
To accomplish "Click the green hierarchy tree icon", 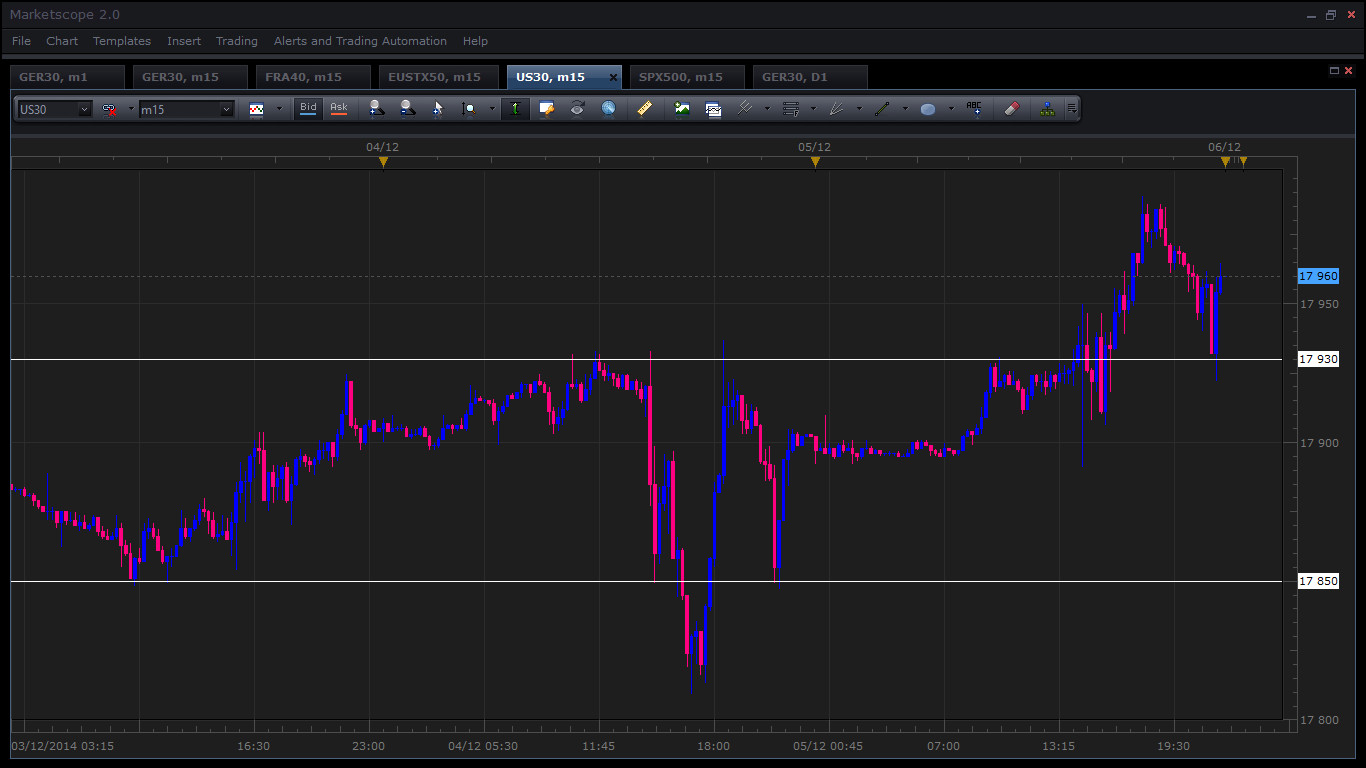I will point(1047,109).
